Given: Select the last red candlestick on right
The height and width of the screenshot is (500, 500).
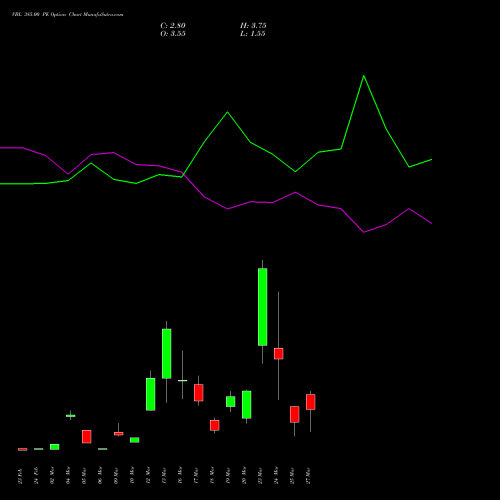Looking at the screenshot, I should click(x=311, y=402).
